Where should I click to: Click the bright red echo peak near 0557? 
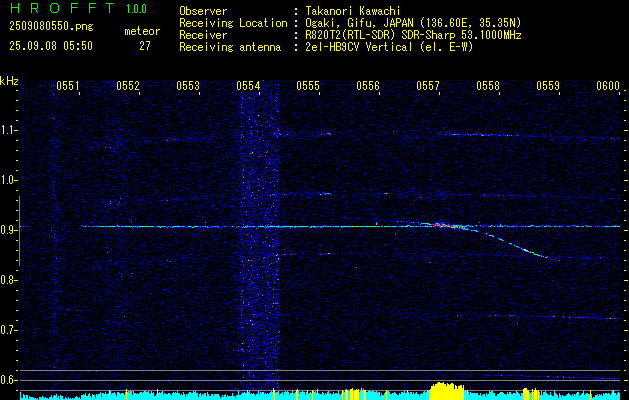[x=445, y=226]
